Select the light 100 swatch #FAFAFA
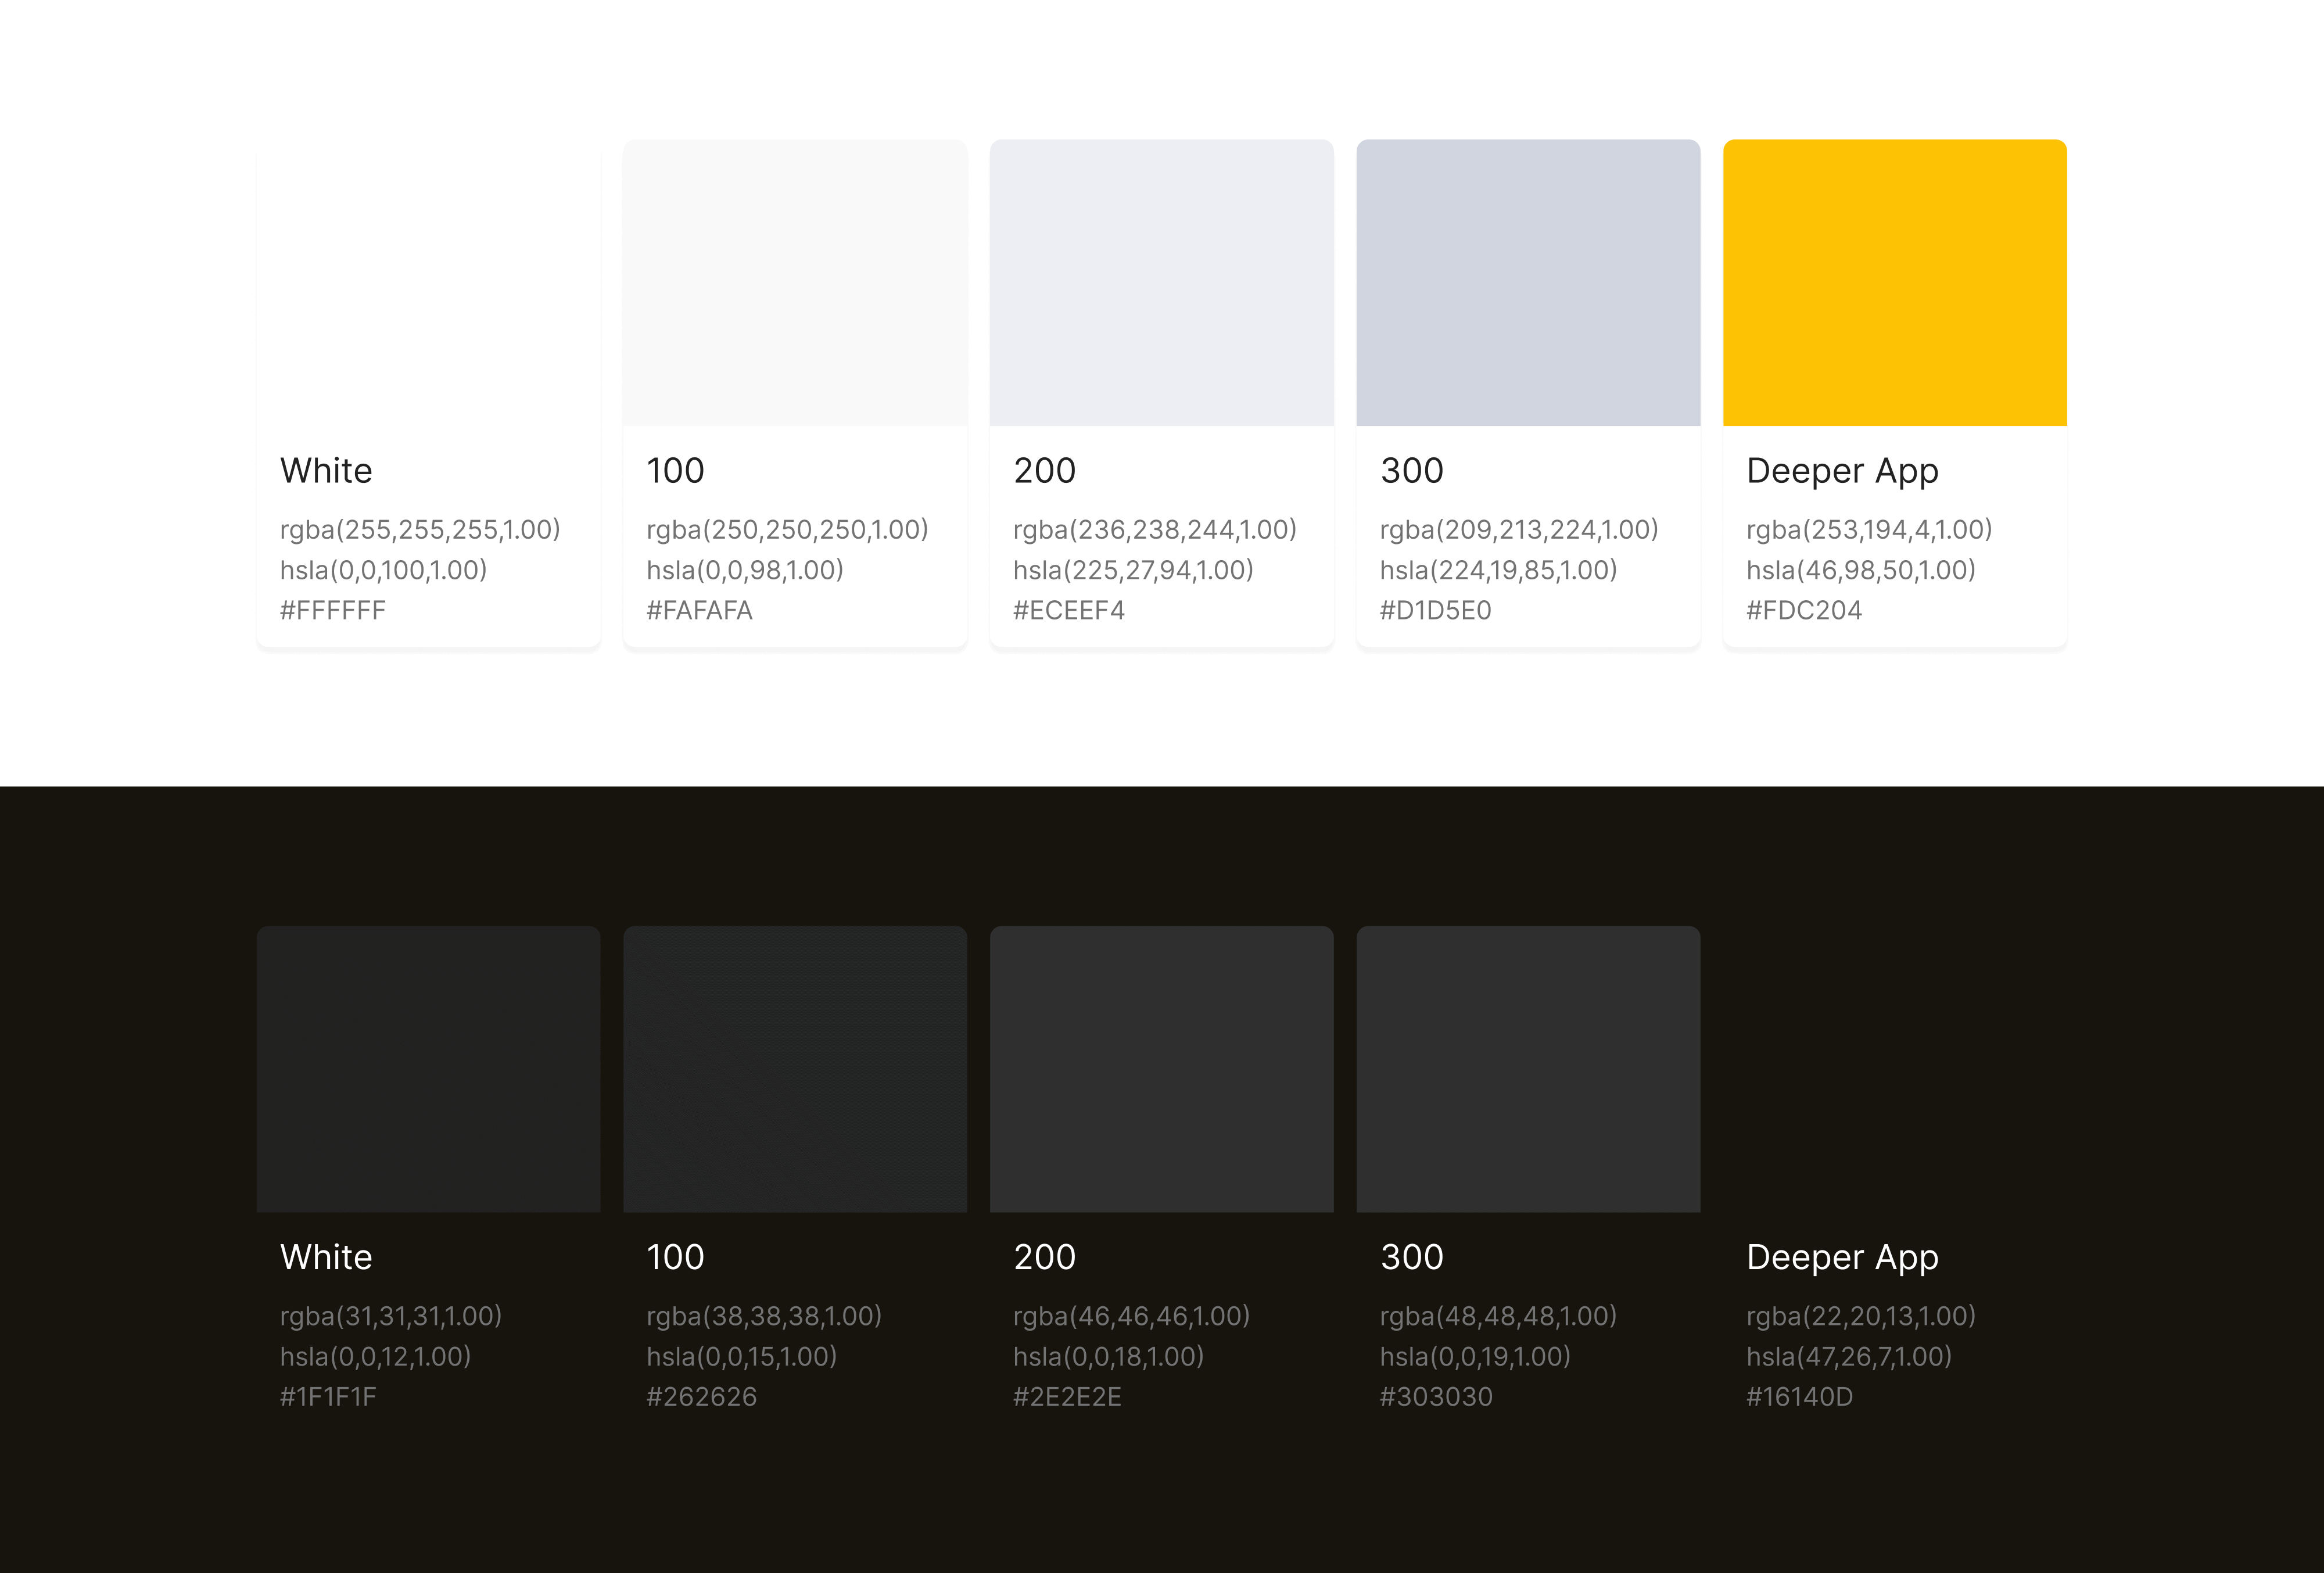This screenshot has width=2324, height=1573. click(795, 283)
